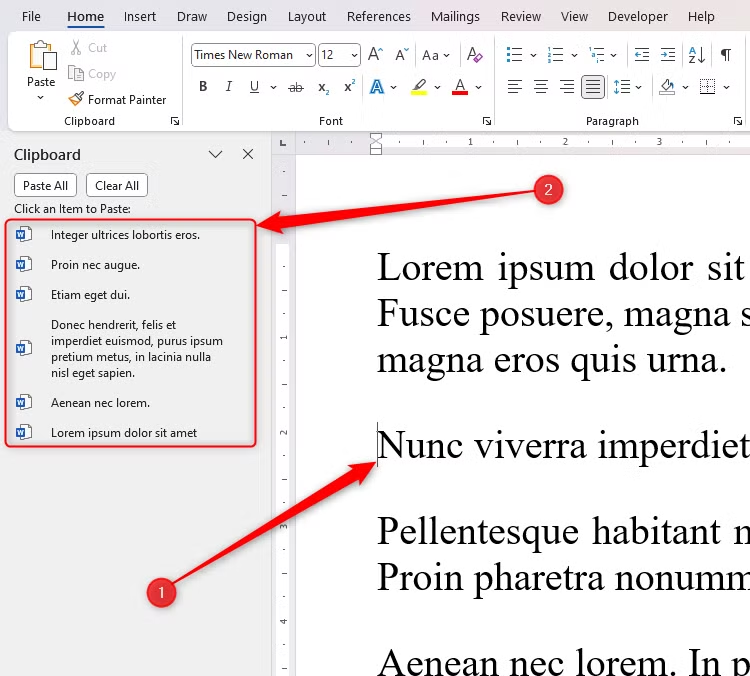Apply strikethrough formatting
This screenshot has width=750, height=676.
point(296,87)
